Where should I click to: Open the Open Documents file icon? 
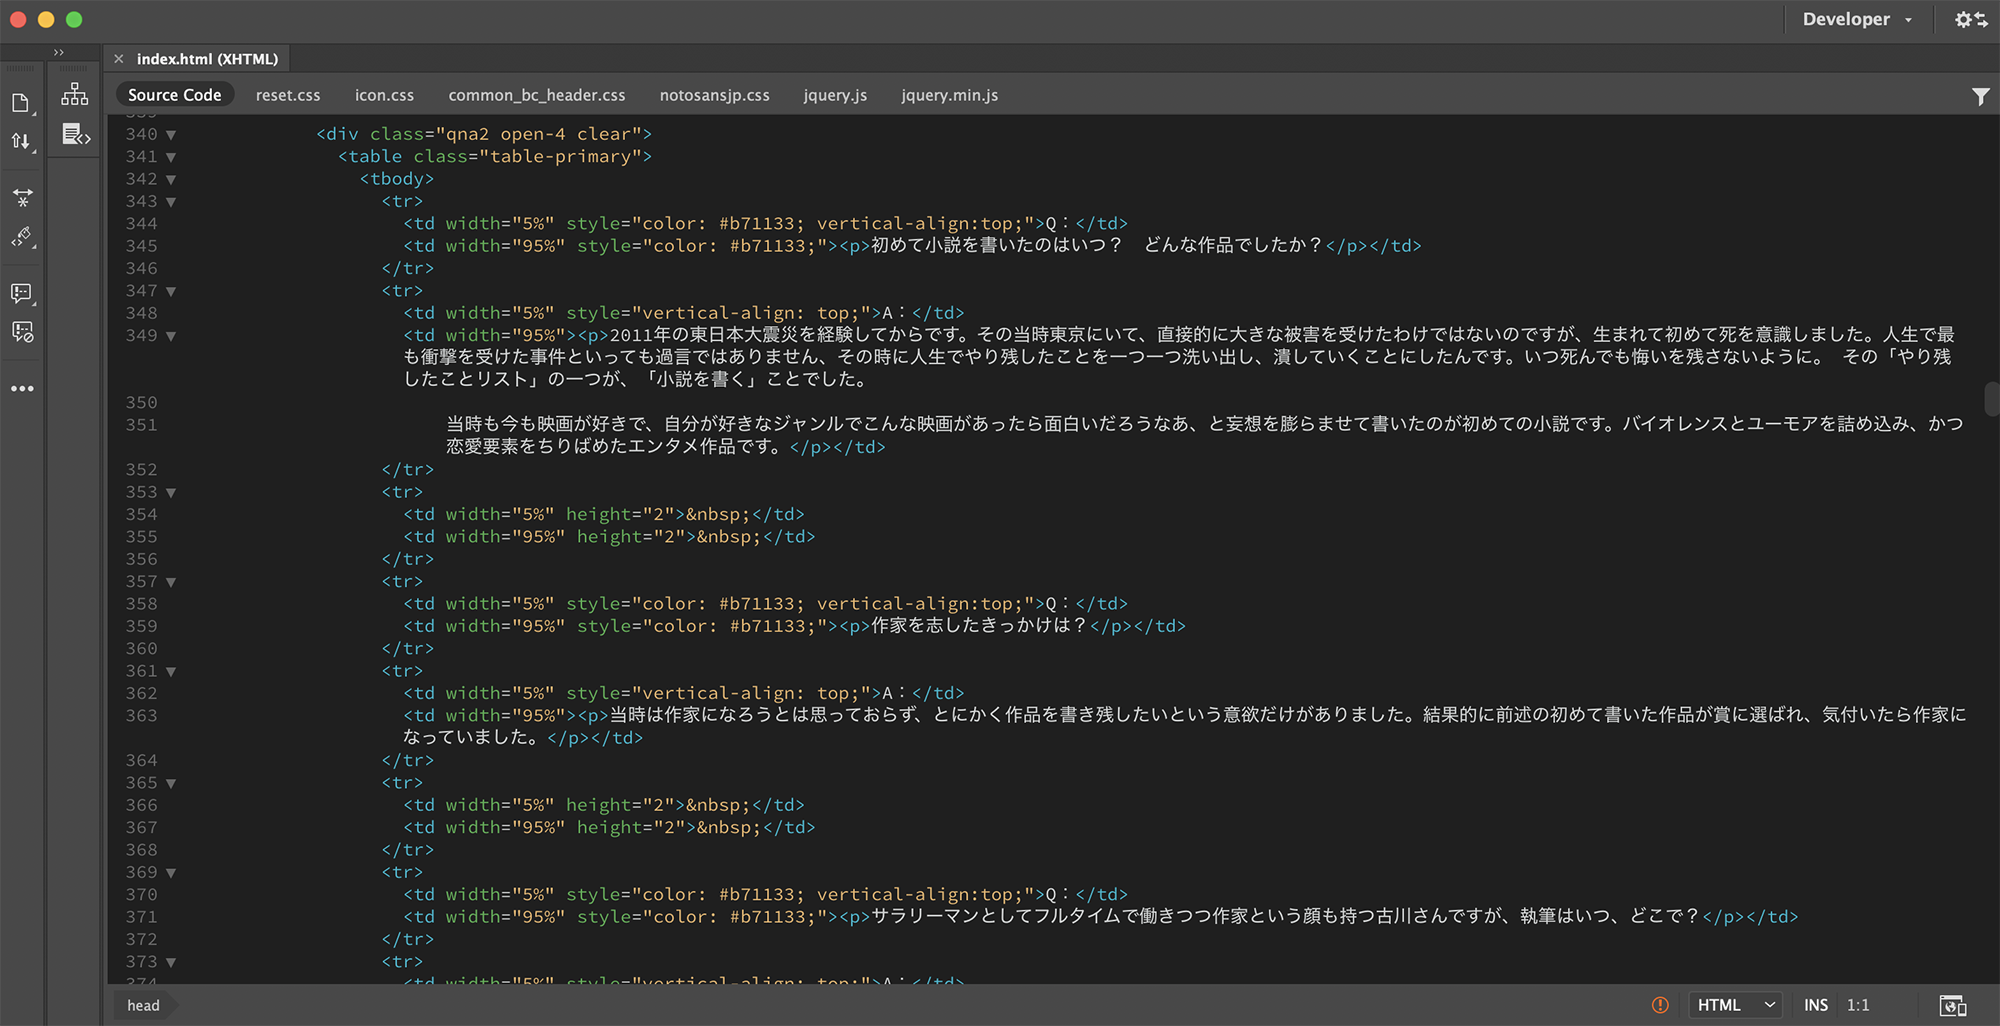(x=21, y=103)
